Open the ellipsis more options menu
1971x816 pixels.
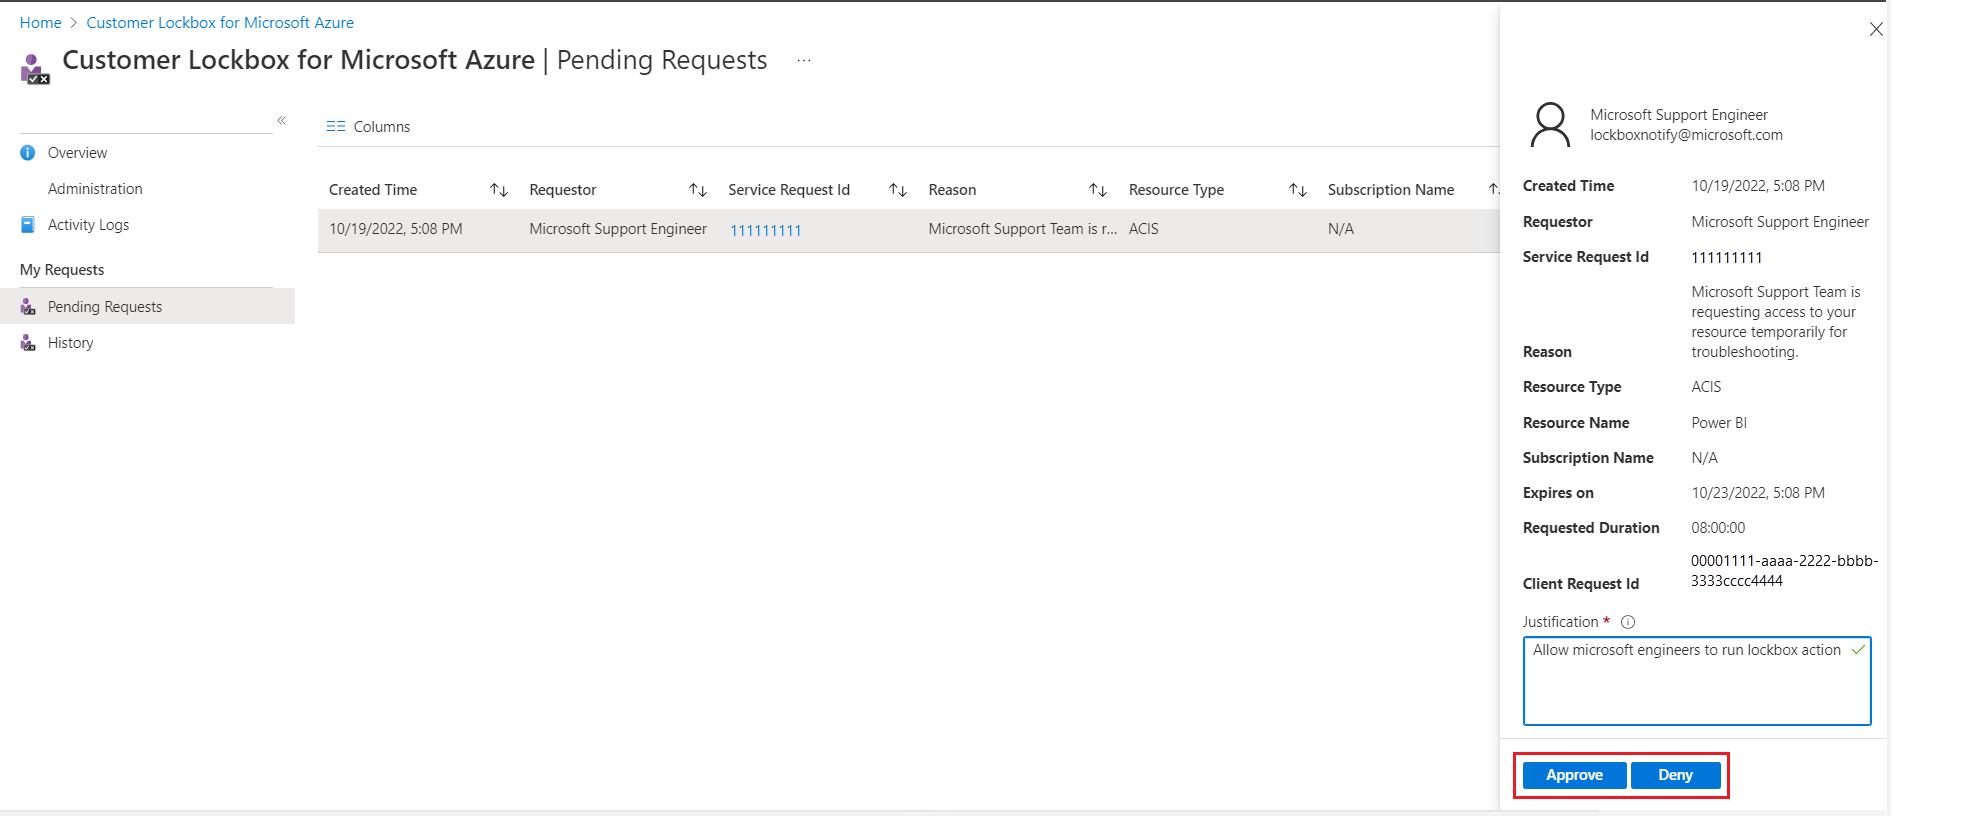(804, 61)
